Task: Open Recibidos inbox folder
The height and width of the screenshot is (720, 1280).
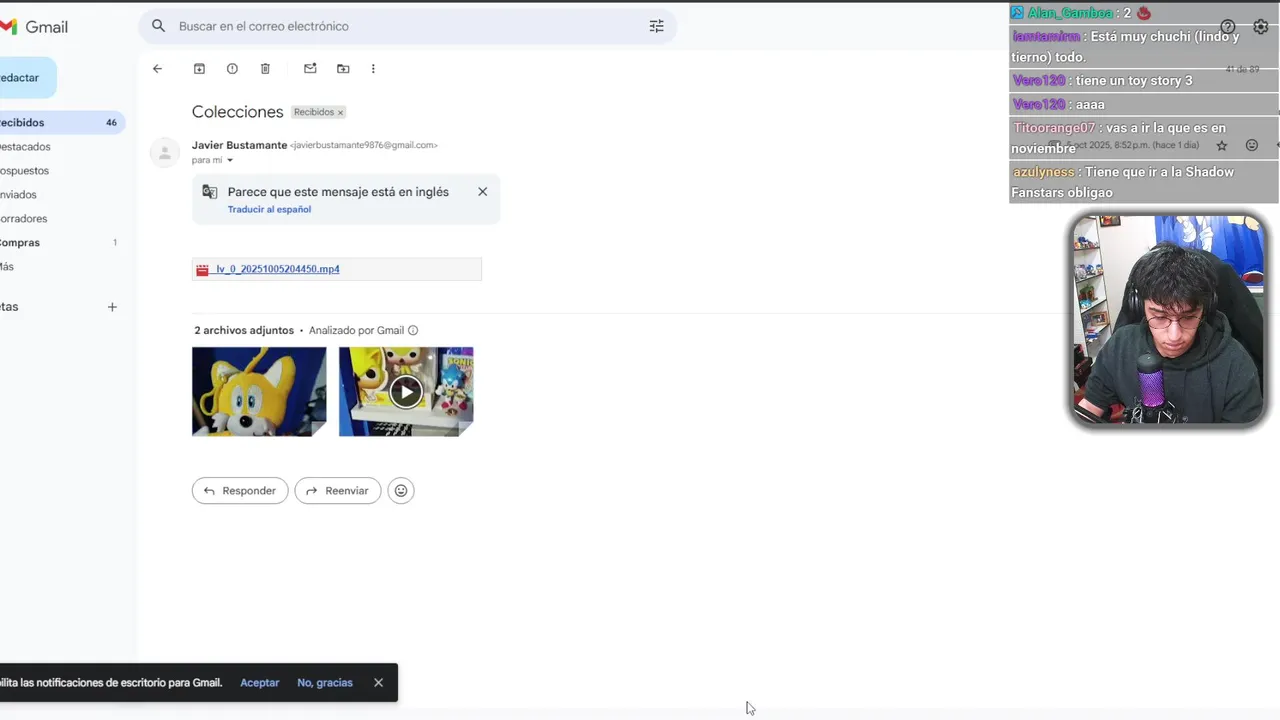Action: (62, 122)
